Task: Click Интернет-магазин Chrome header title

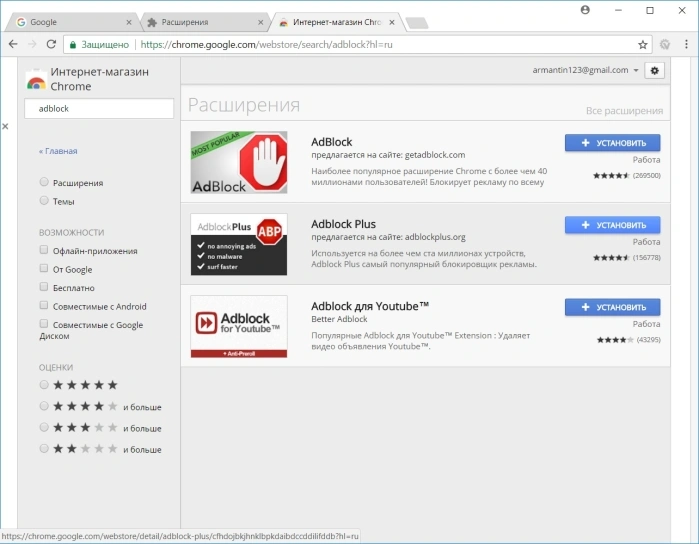Action: coord(99,79)
